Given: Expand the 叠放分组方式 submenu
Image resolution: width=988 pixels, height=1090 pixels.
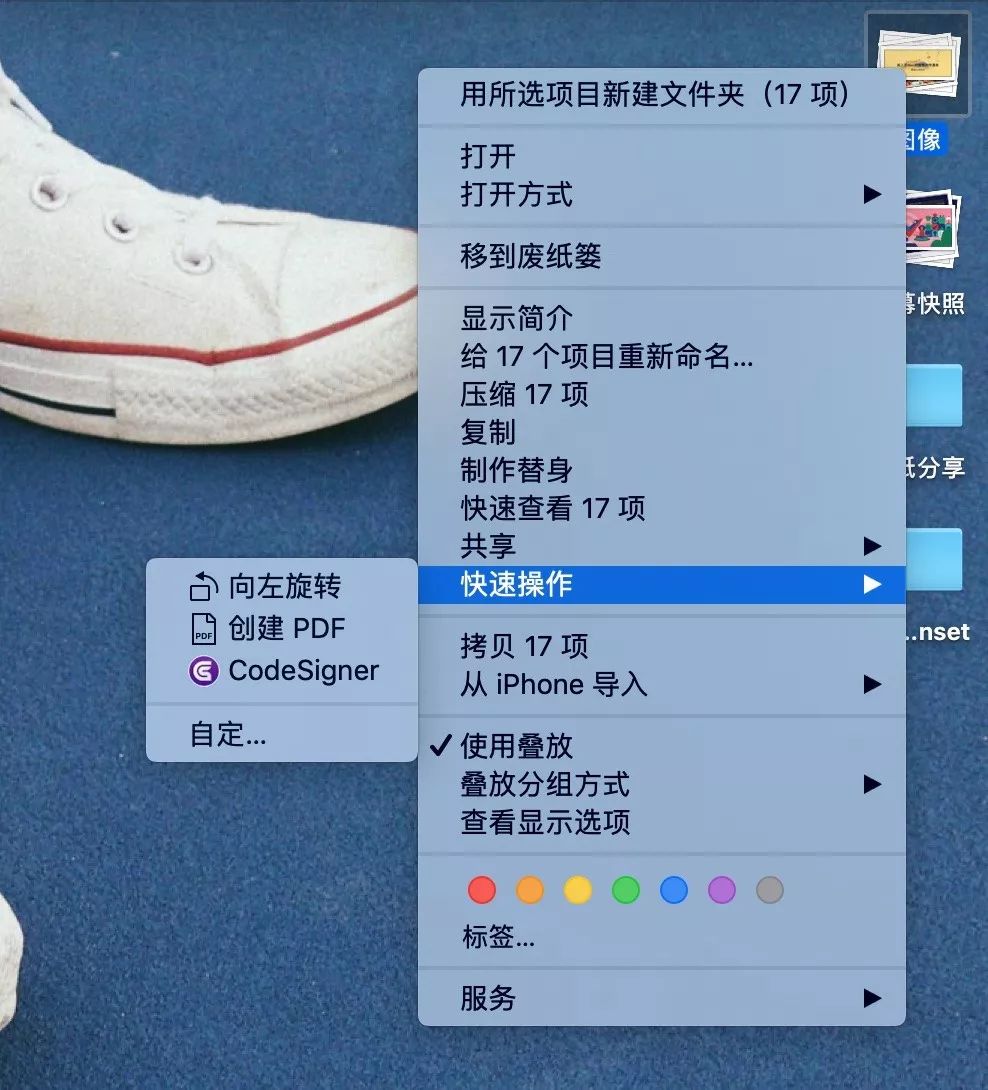Looking at the screenshot, I should tap(872, 784).
